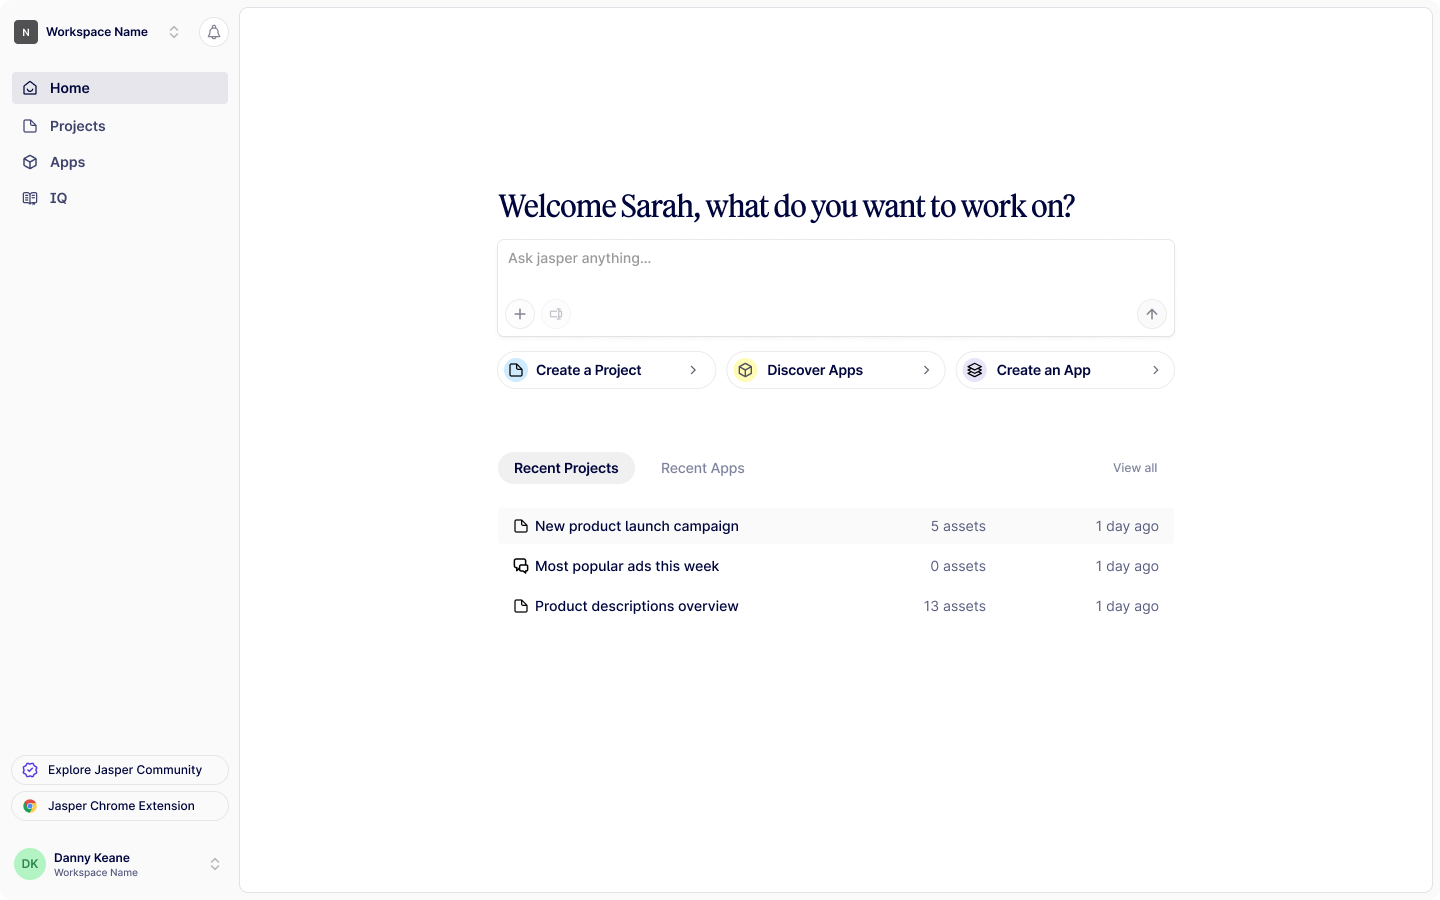Open Apps from the sidebar
This screenshot has width=1440, height=900.
pos(67,162)
